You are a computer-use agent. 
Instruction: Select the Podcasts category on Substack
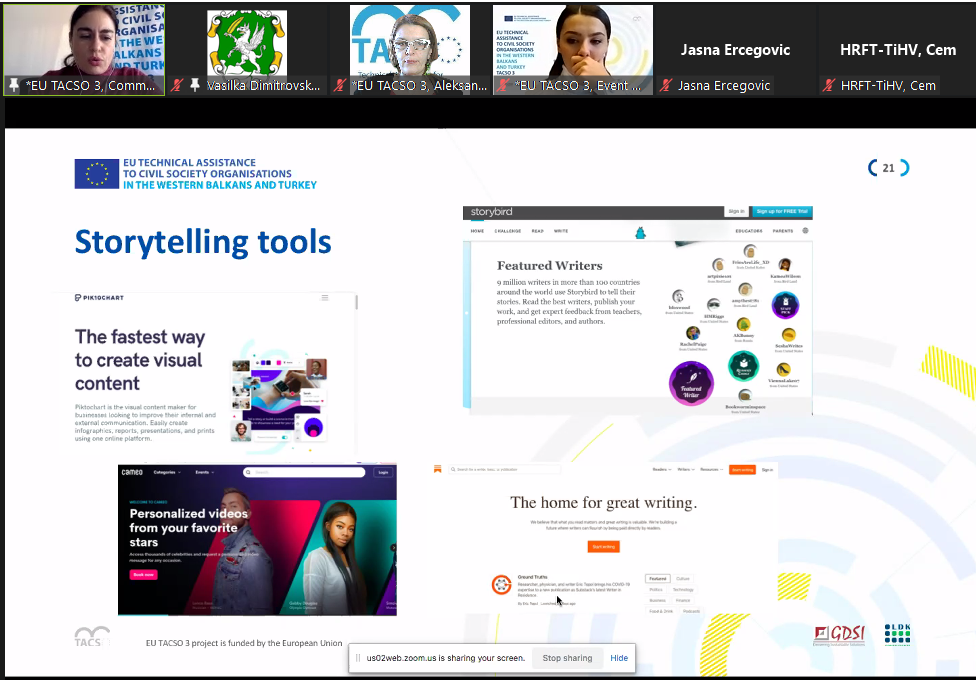pyautogui.click(x=691, y=612)
